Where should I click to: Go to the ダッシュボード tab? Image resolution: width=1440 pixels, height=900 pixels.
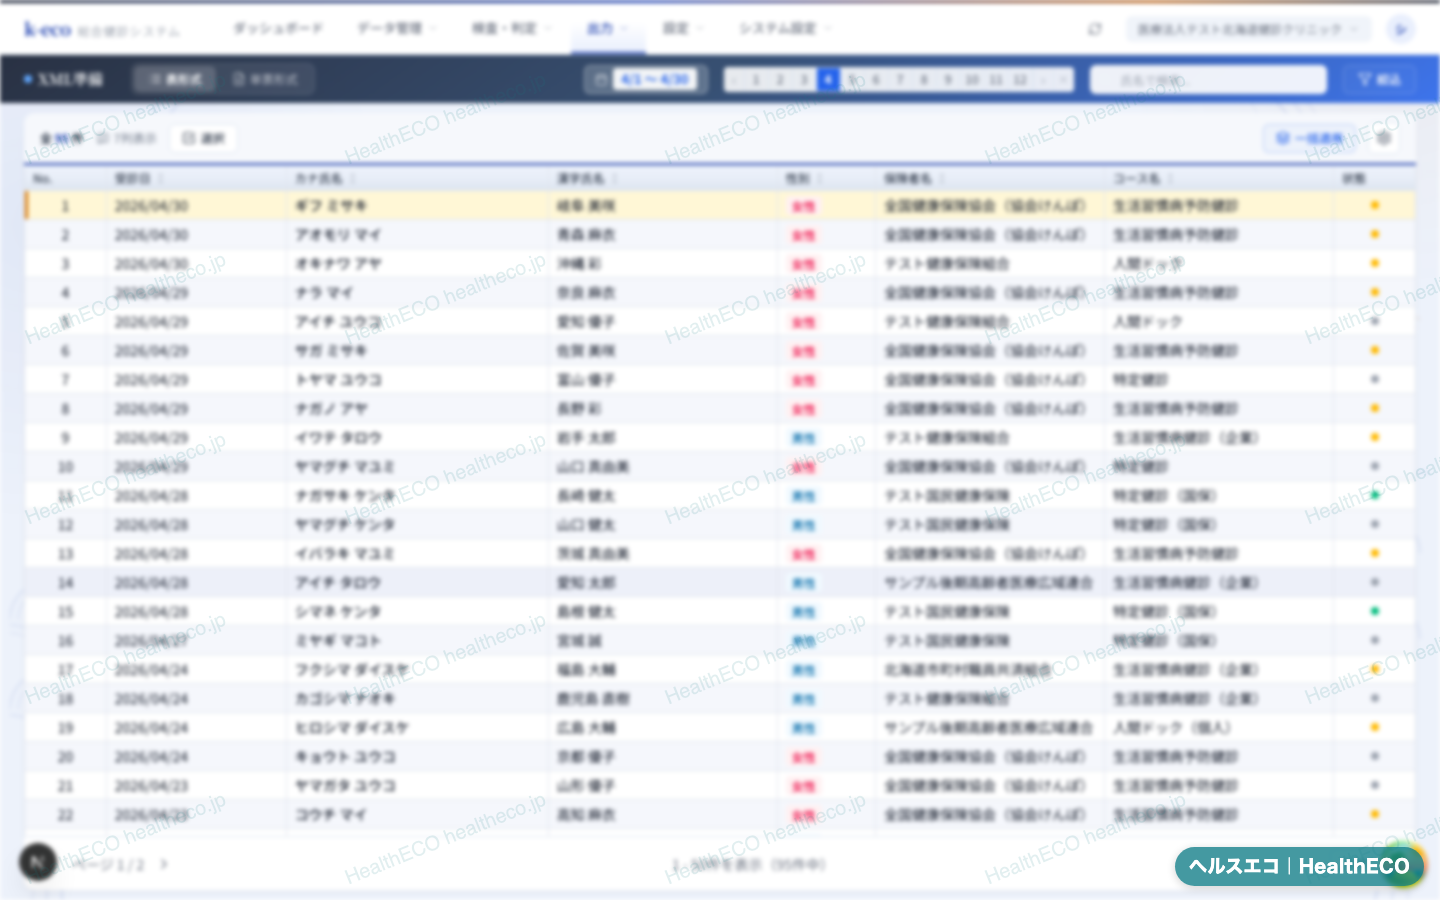[x=278, y=28]
